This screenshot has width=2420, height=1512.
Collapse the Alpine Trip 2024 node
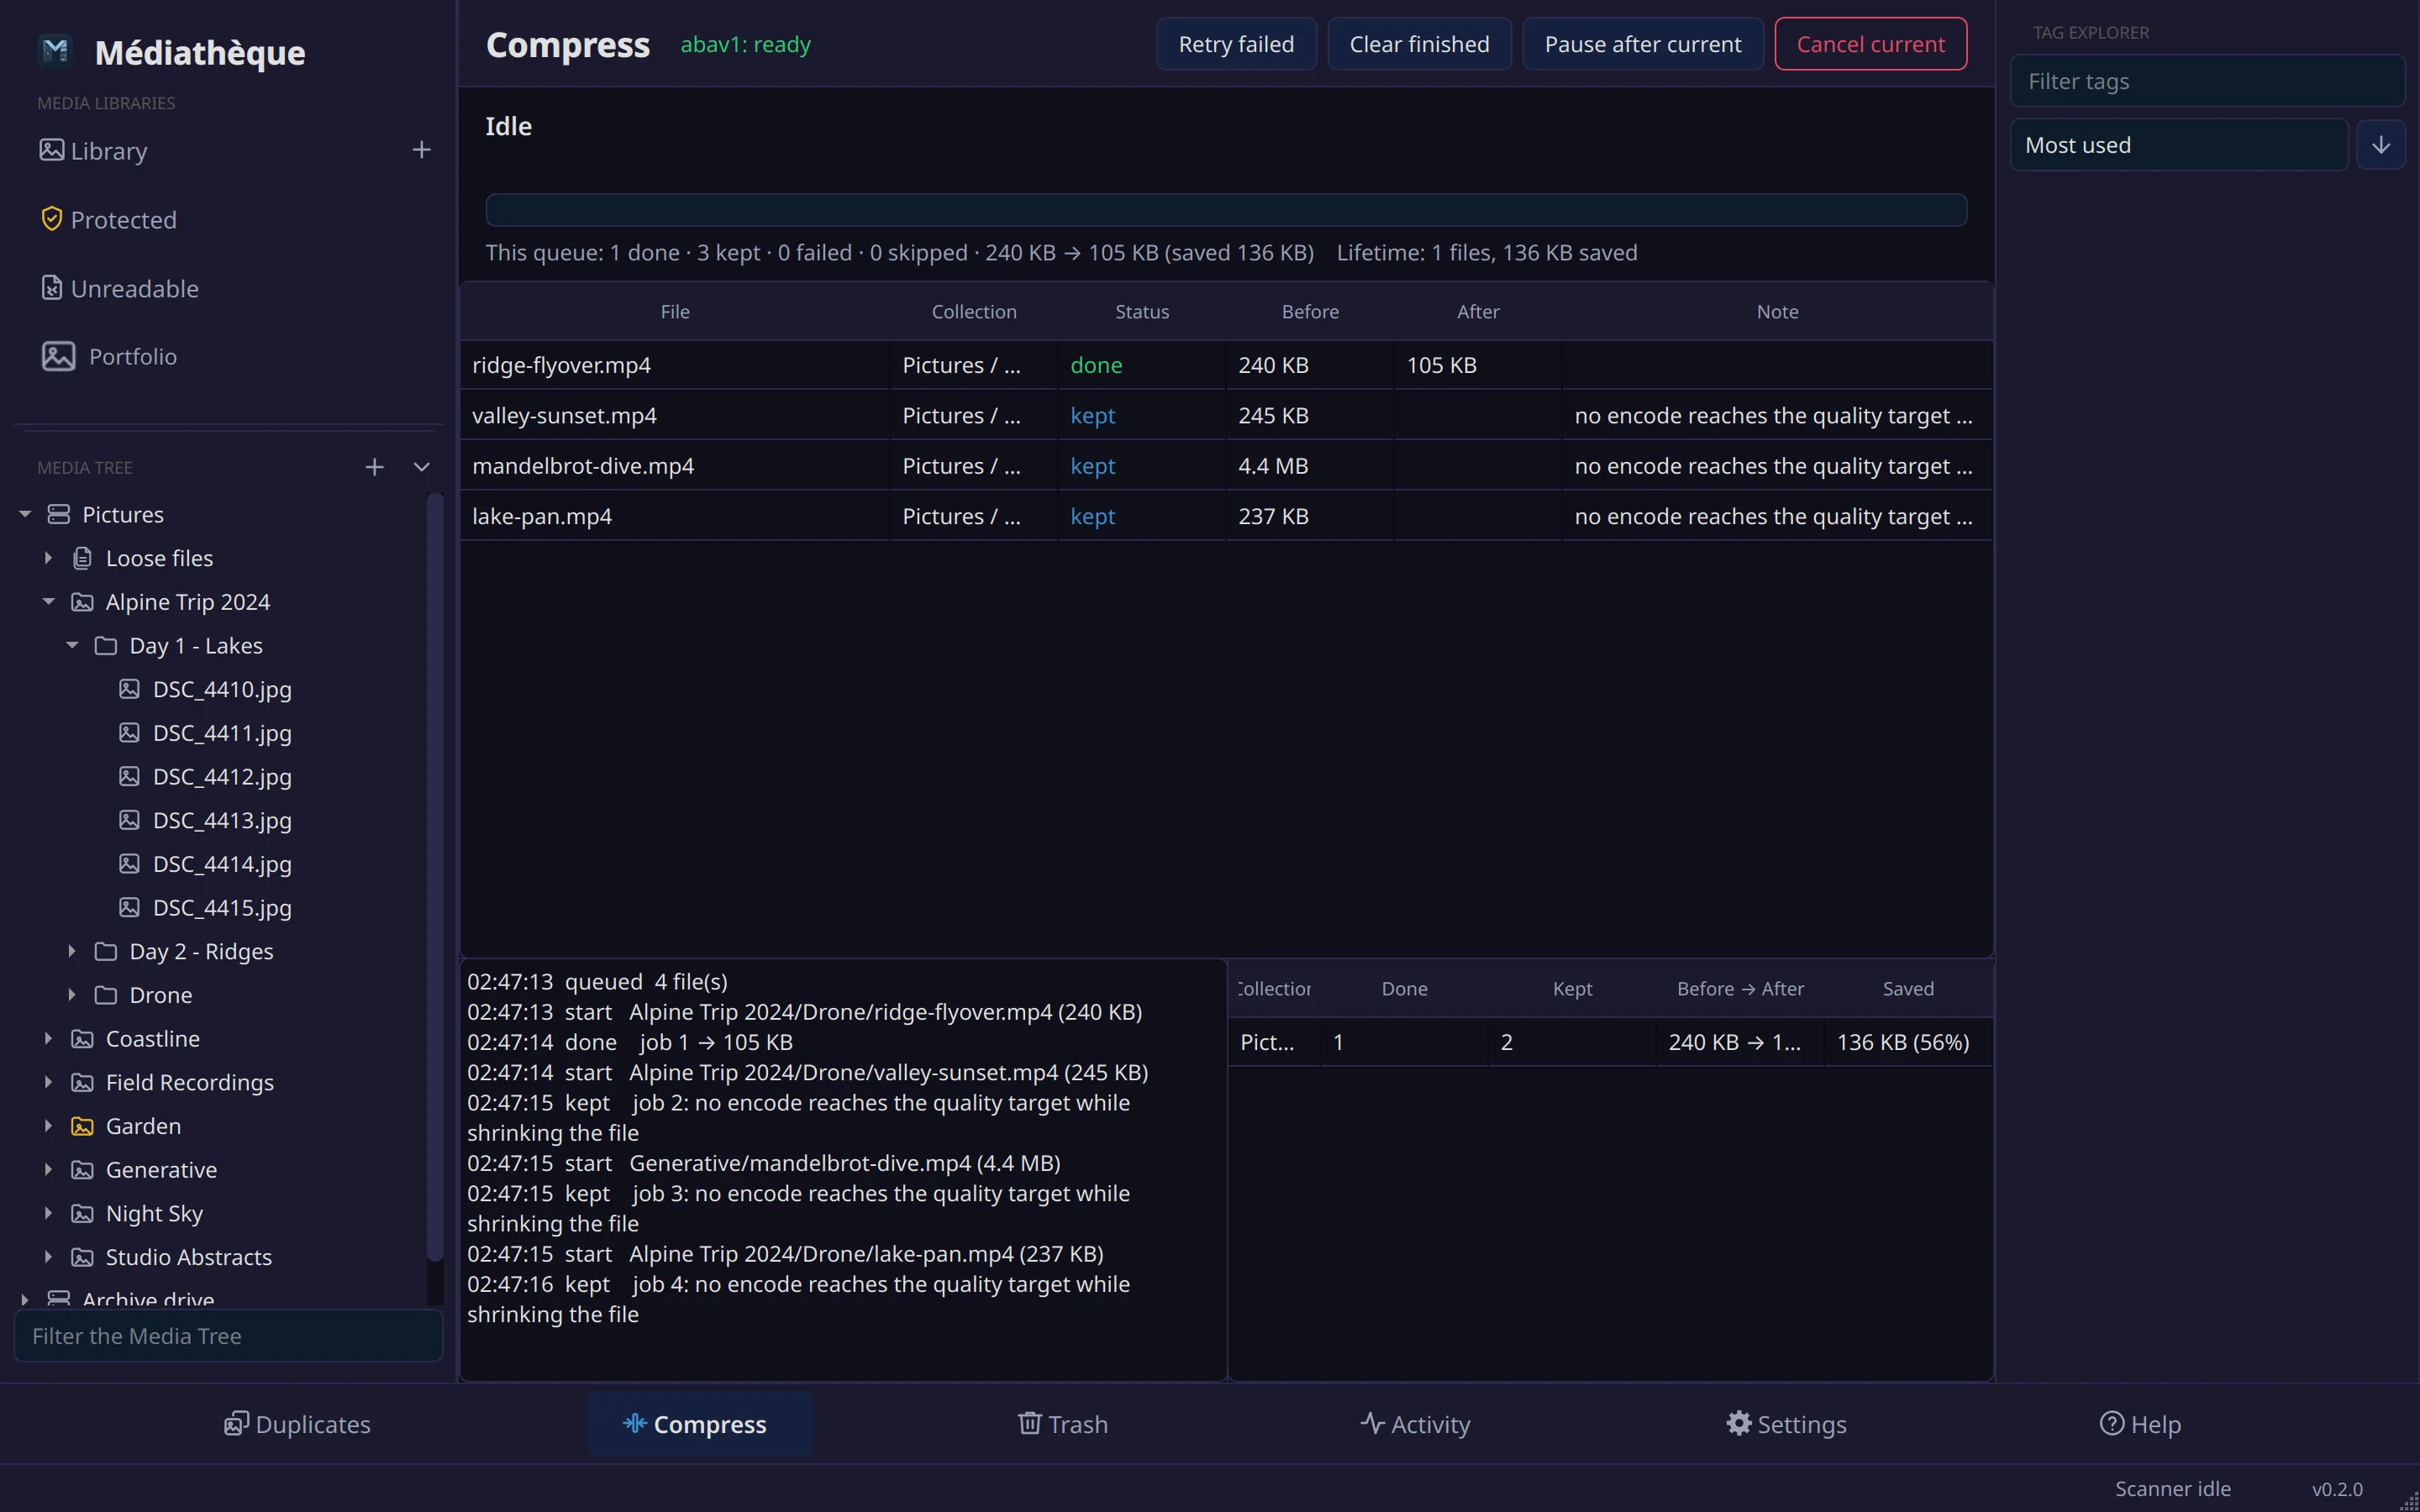coord(48,602)
